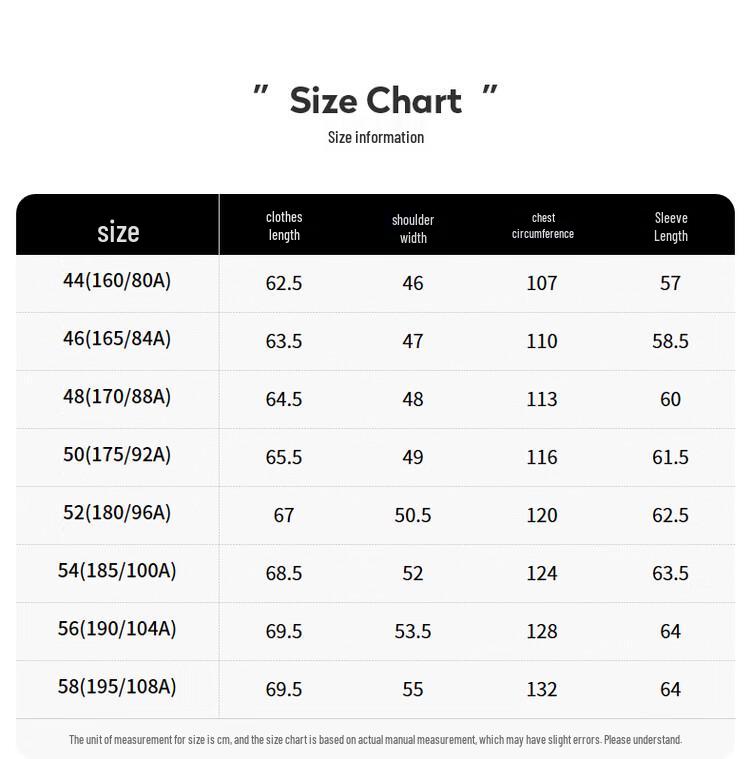This screenshot has height=759, width=750.
Task: Click the clothes length value 68.5
Action: click(x=284, y=573)
